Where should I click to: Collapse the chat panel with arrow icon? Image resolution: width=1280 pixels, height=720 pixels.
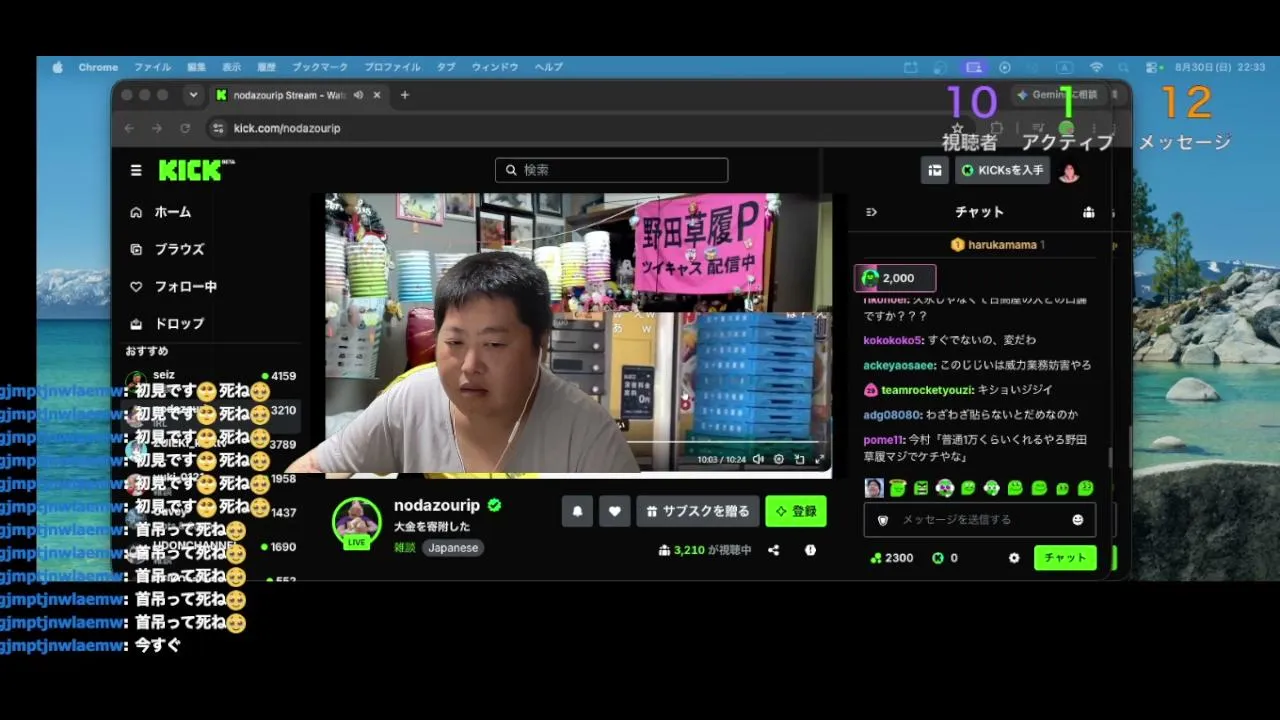(x=871, y=212)
